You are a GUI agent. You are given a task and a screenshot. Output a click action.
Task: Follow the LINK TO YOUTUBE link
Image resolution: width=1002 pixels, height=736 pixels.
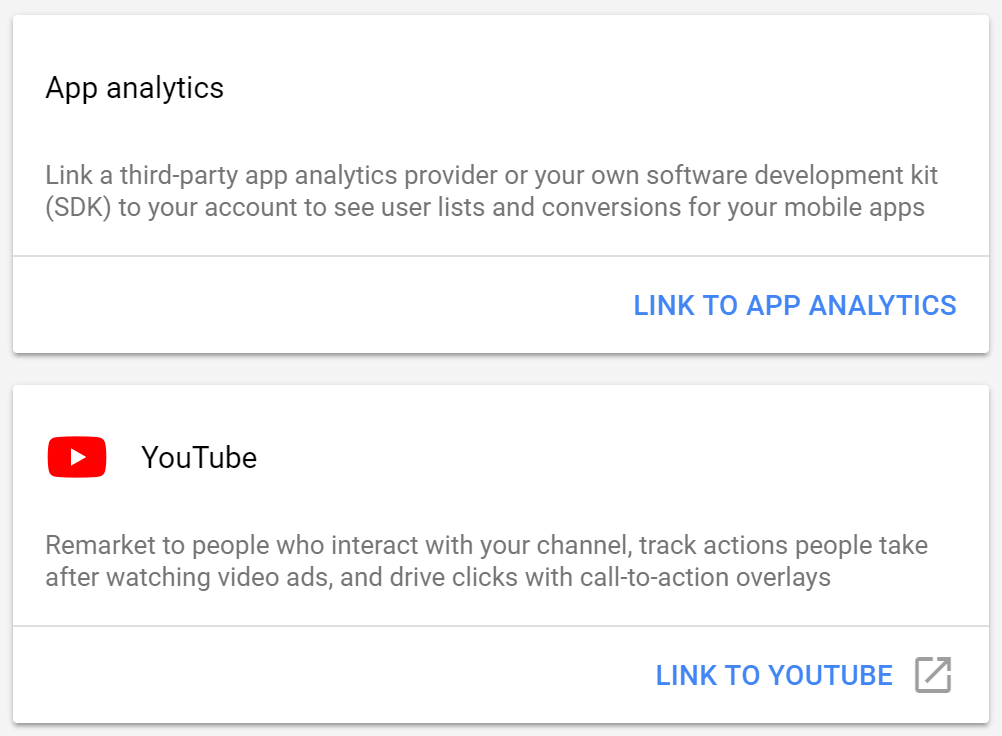click(x=774, y=675)
